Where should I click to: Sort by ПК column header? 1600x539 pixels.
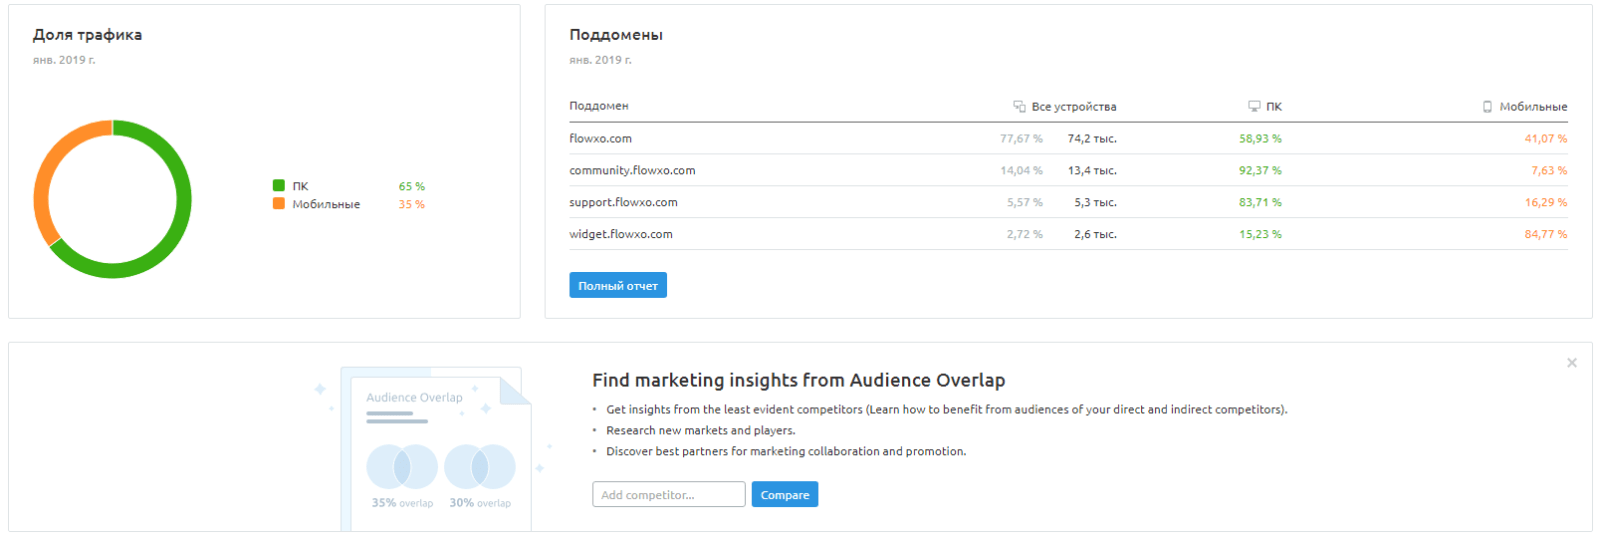[1274, 106]
